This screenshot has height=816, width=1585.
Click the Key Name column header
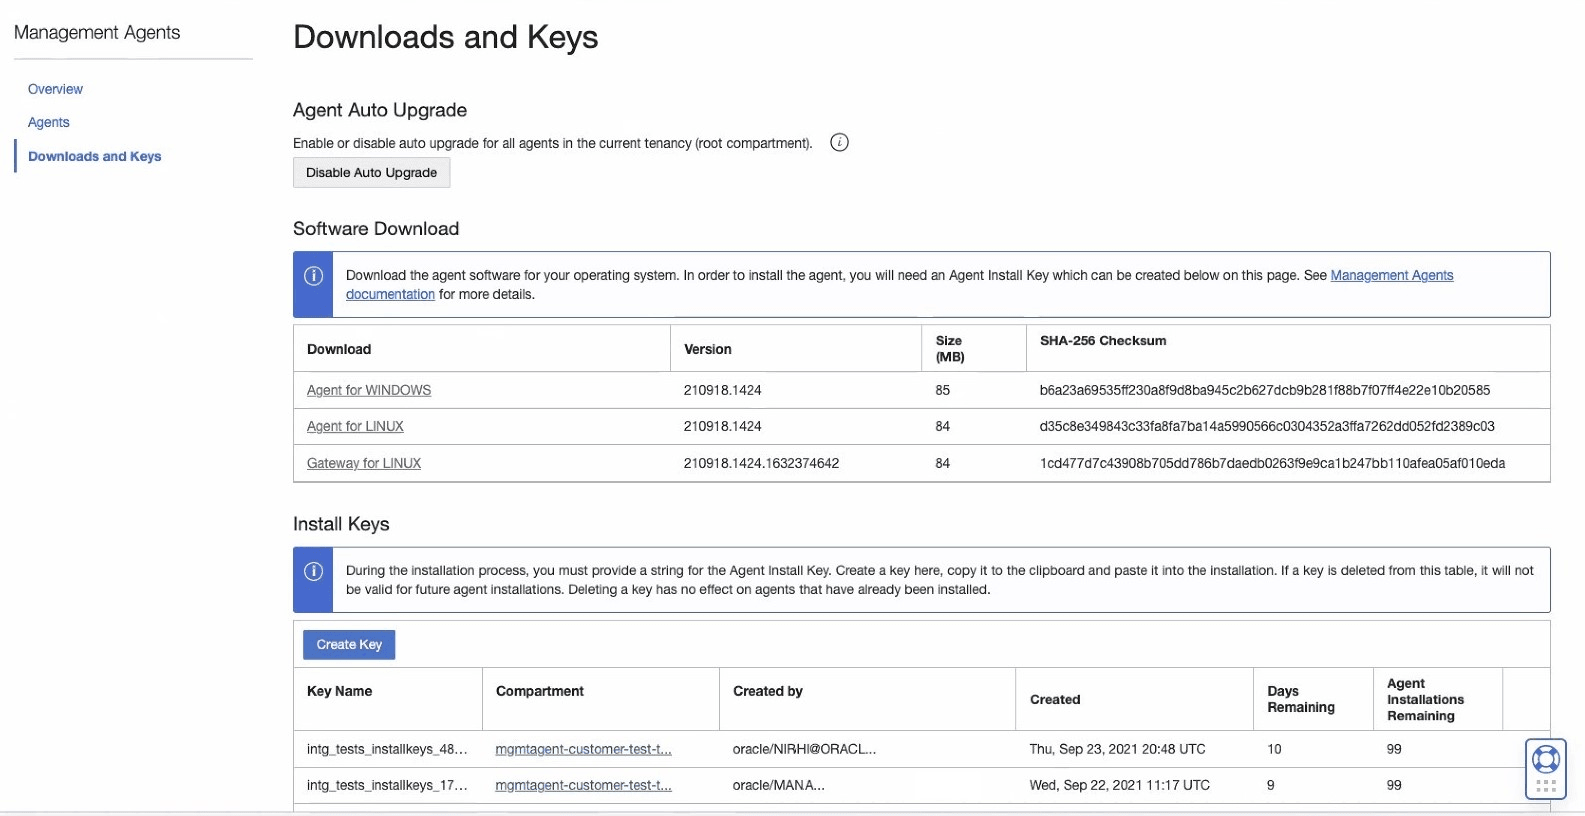pyautogui.click(x=340, y=691)
